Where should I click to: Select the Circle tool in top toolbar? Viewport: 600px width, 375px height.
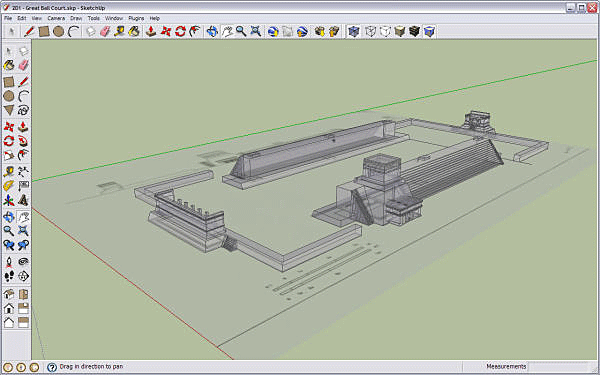click(59, 31)
